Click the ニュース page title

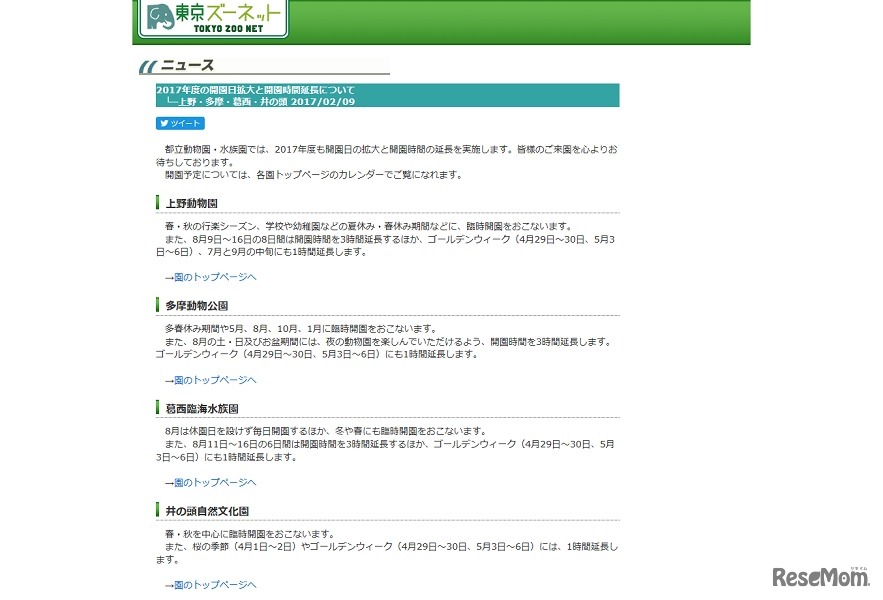pos(189,64)
